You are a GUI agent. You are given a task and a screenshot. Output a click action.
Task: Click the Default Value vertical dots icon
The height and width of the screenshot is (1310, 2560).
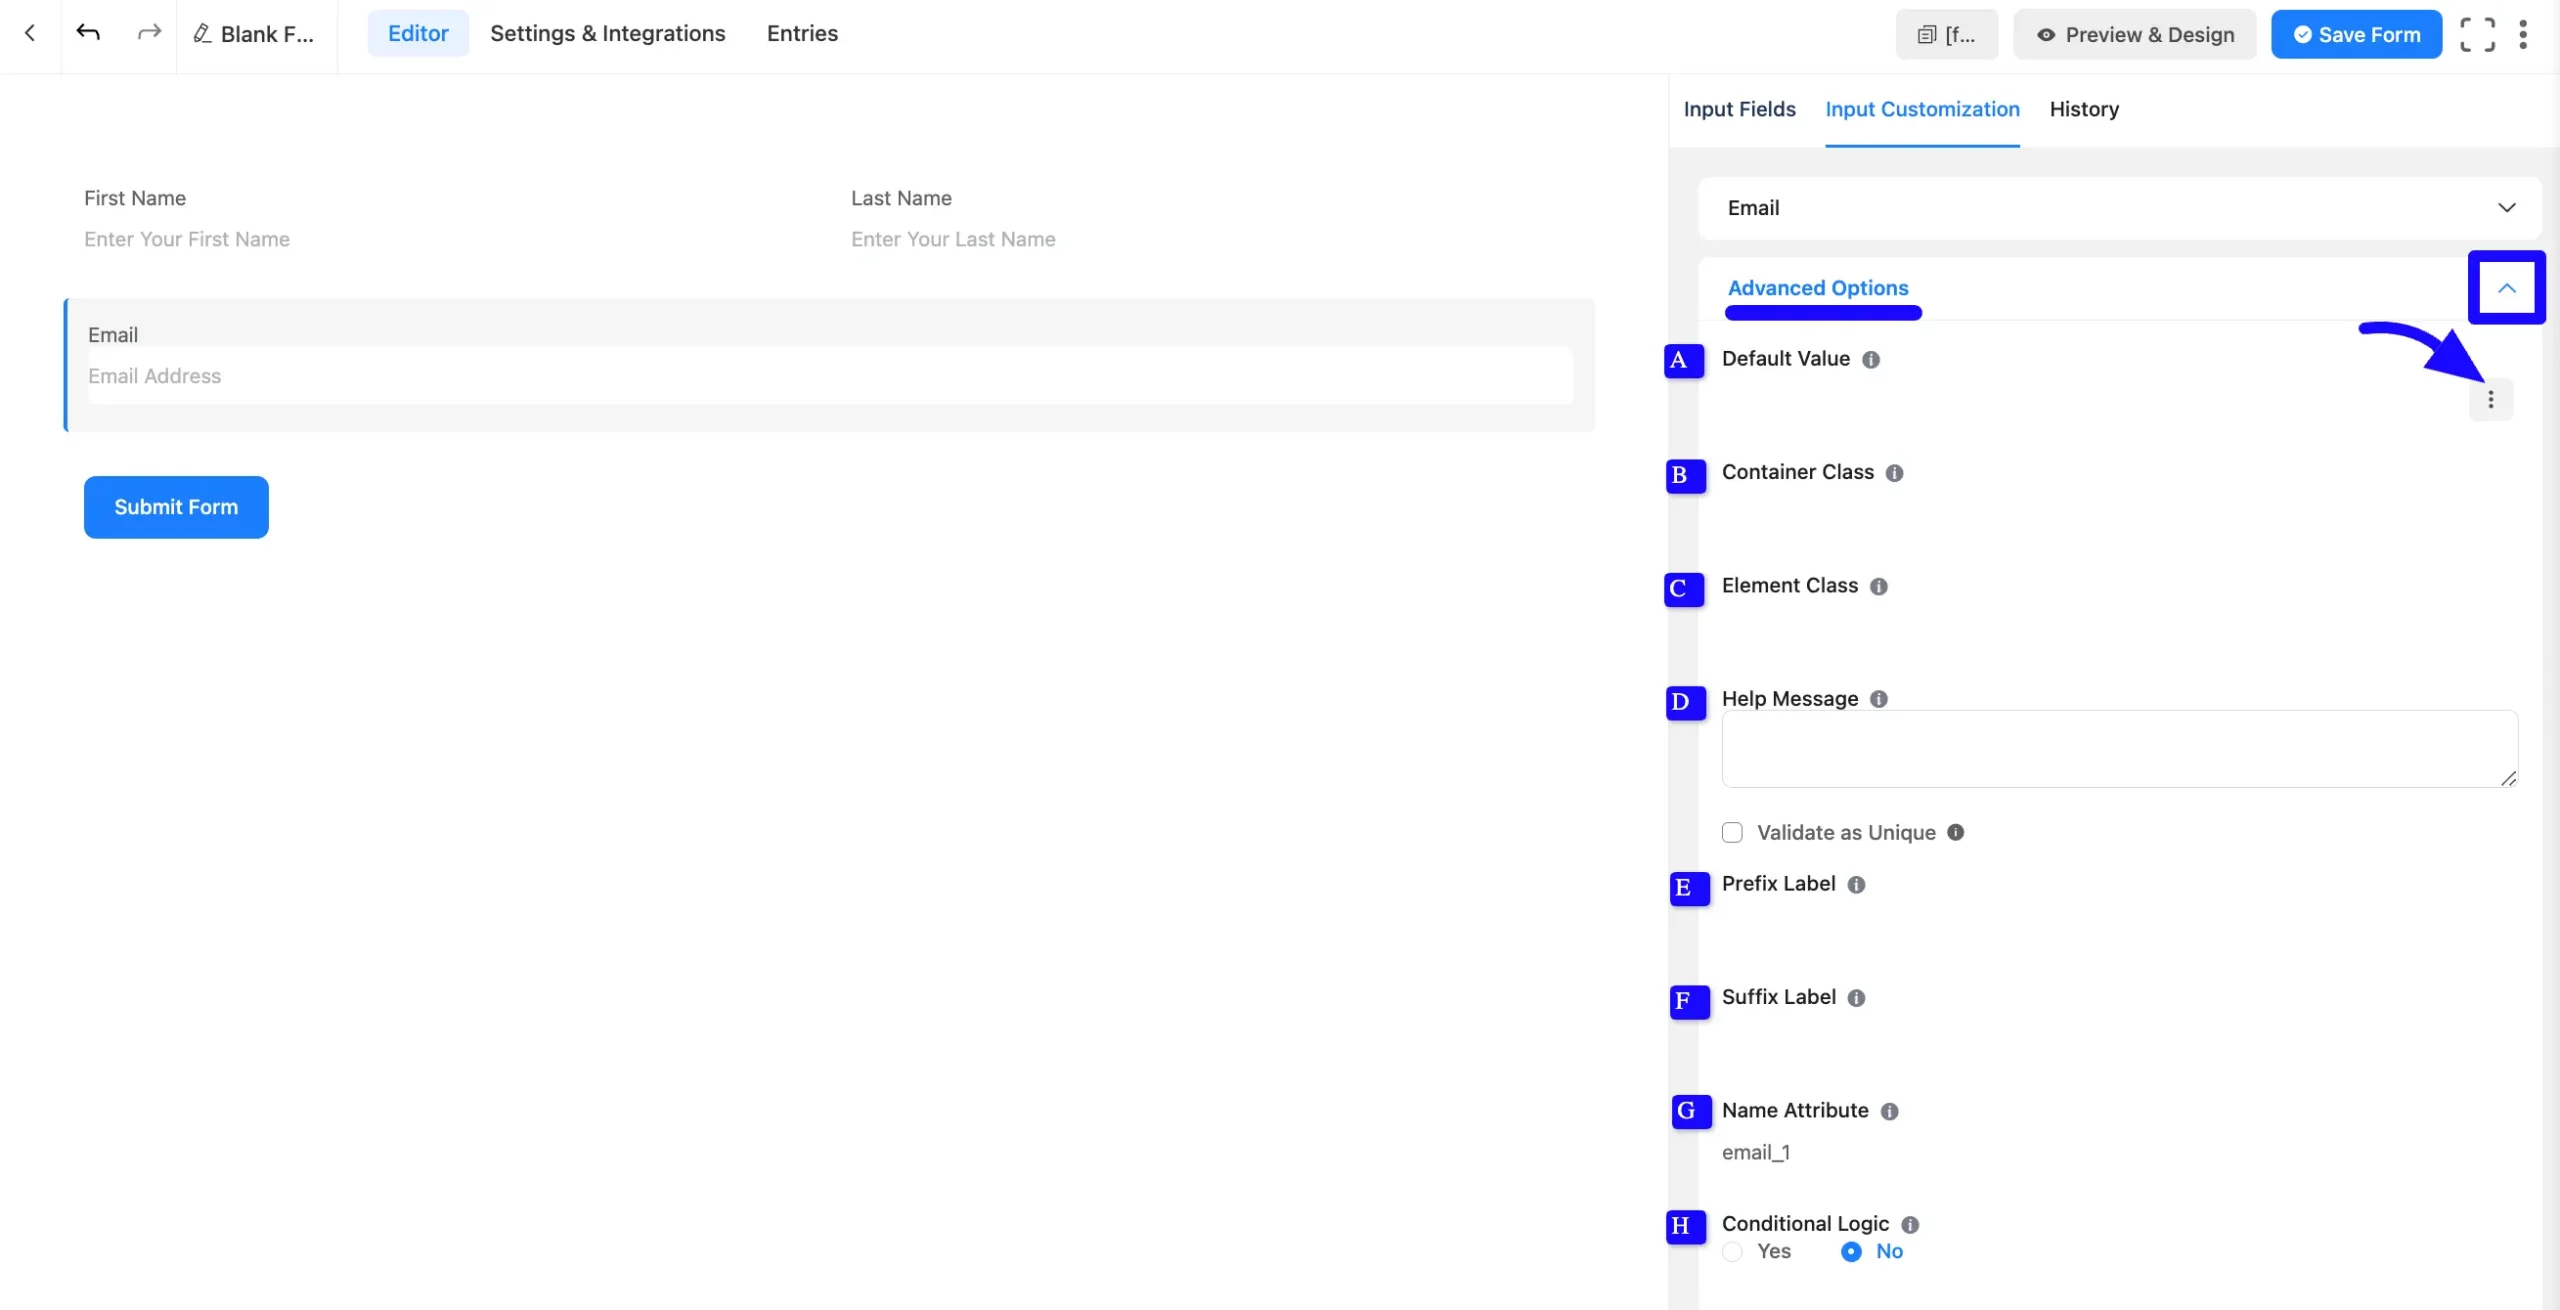click(2490, 400)
